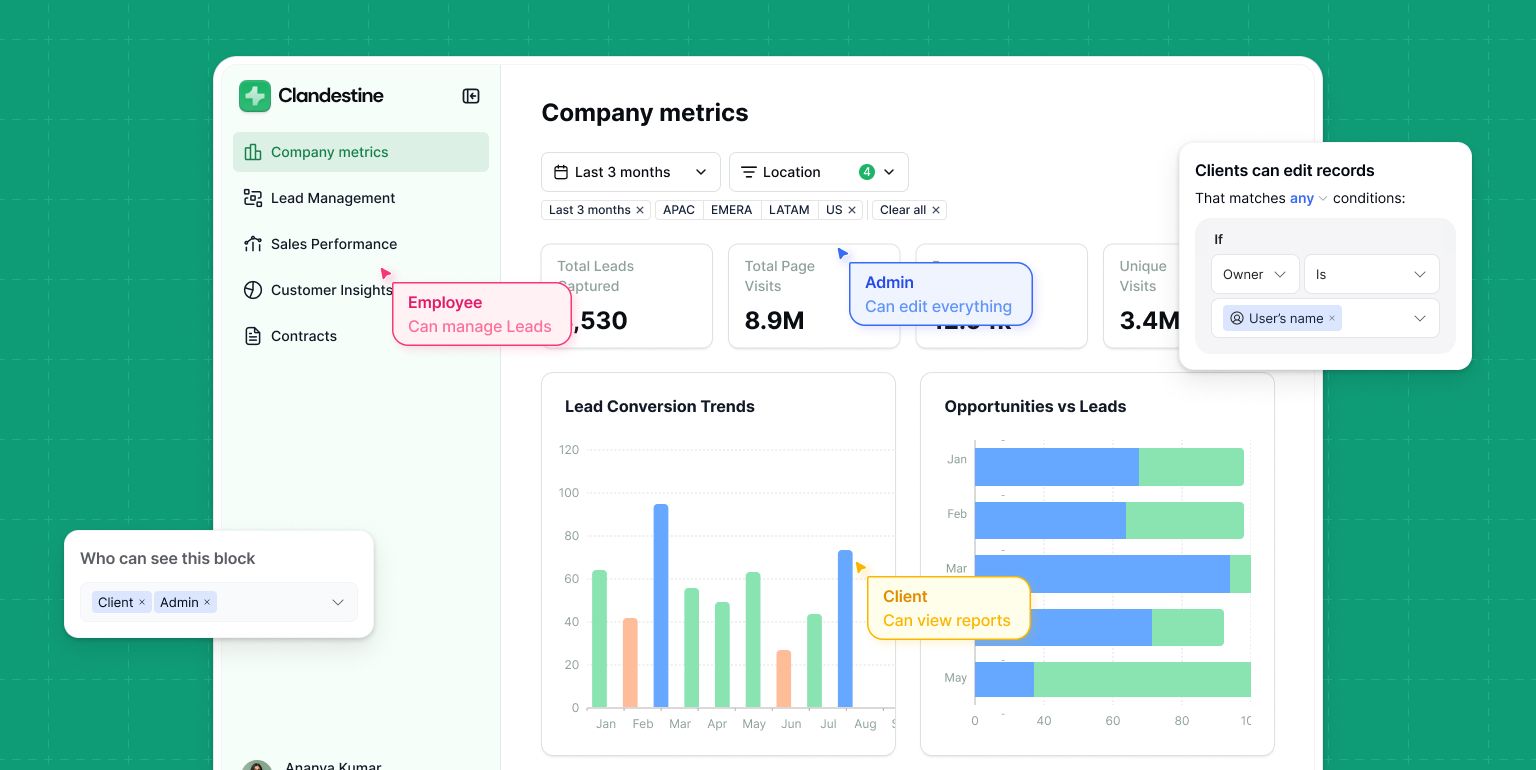Remove the Client tag from visibility block
This screenshot has height=770, width=1536.
pyautogui.click(x=142, y=602)
